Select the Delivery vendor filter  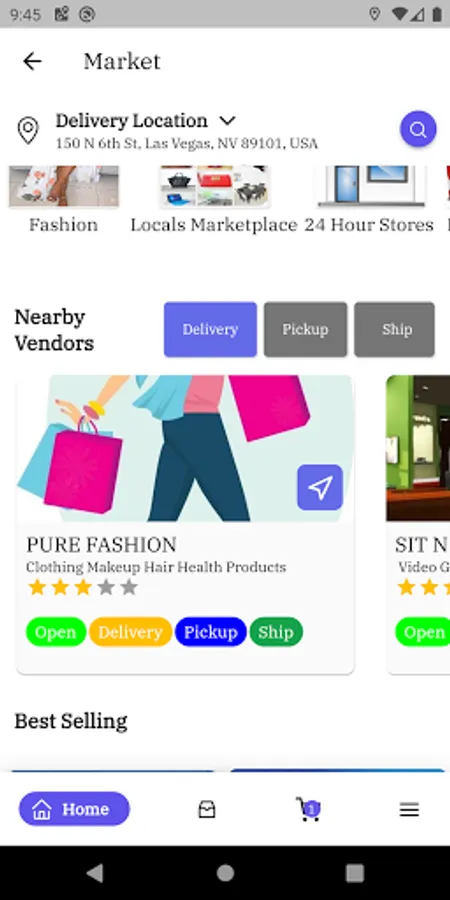(210, 329)
